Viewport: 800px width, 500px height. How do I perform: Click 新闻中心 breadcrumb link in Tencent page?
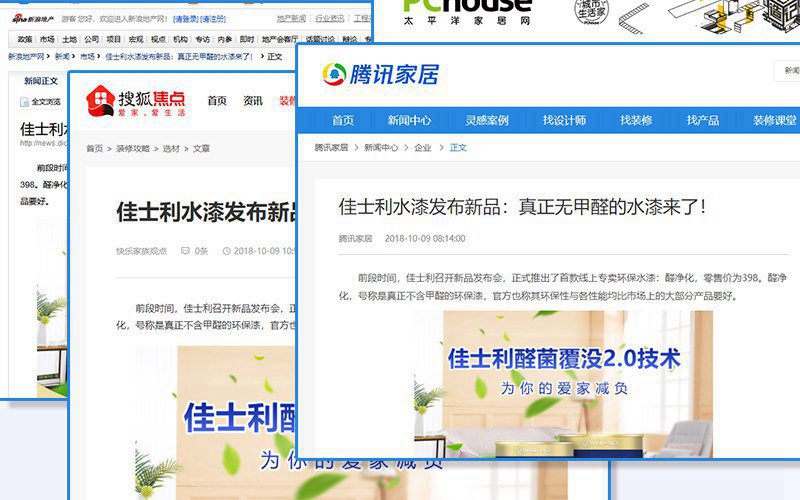point(381,147)
